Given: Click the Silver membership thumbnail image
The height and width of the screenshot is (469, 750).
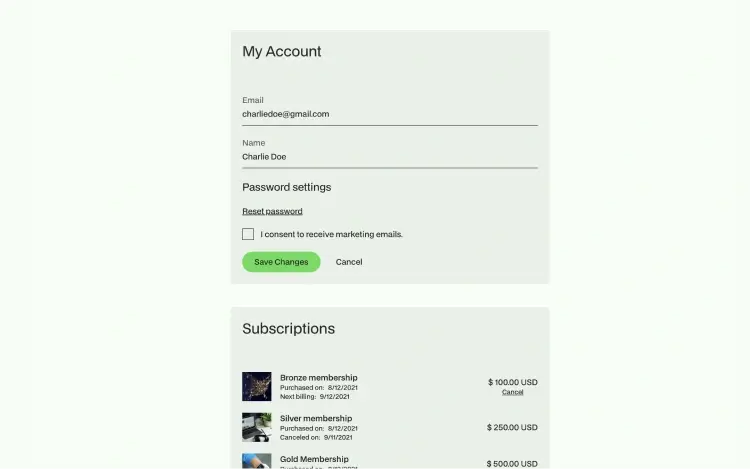Looking at the screenshot, I should 256,427.
